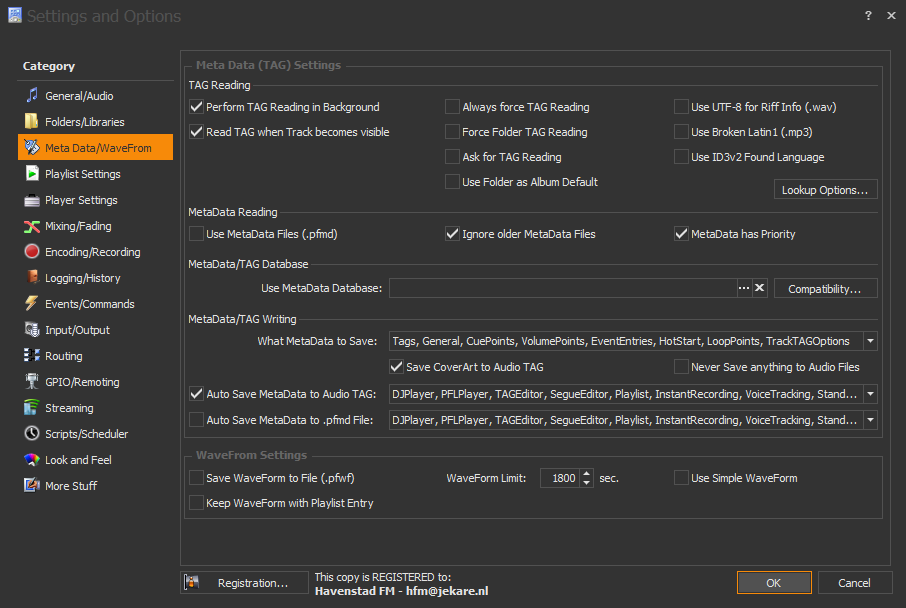This screenshot has height=608, width=906.
Task: Uncheck Save CoverArt to Audio TAG
Action: (x=396, y=367)
